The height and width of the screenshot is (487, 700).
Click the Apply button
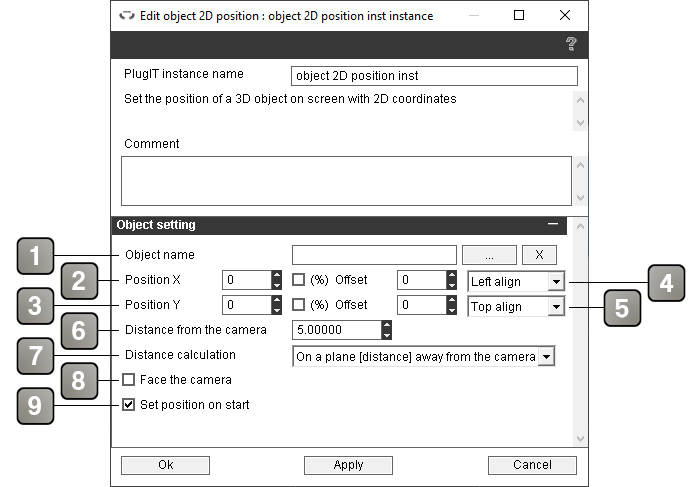[348, 465]
